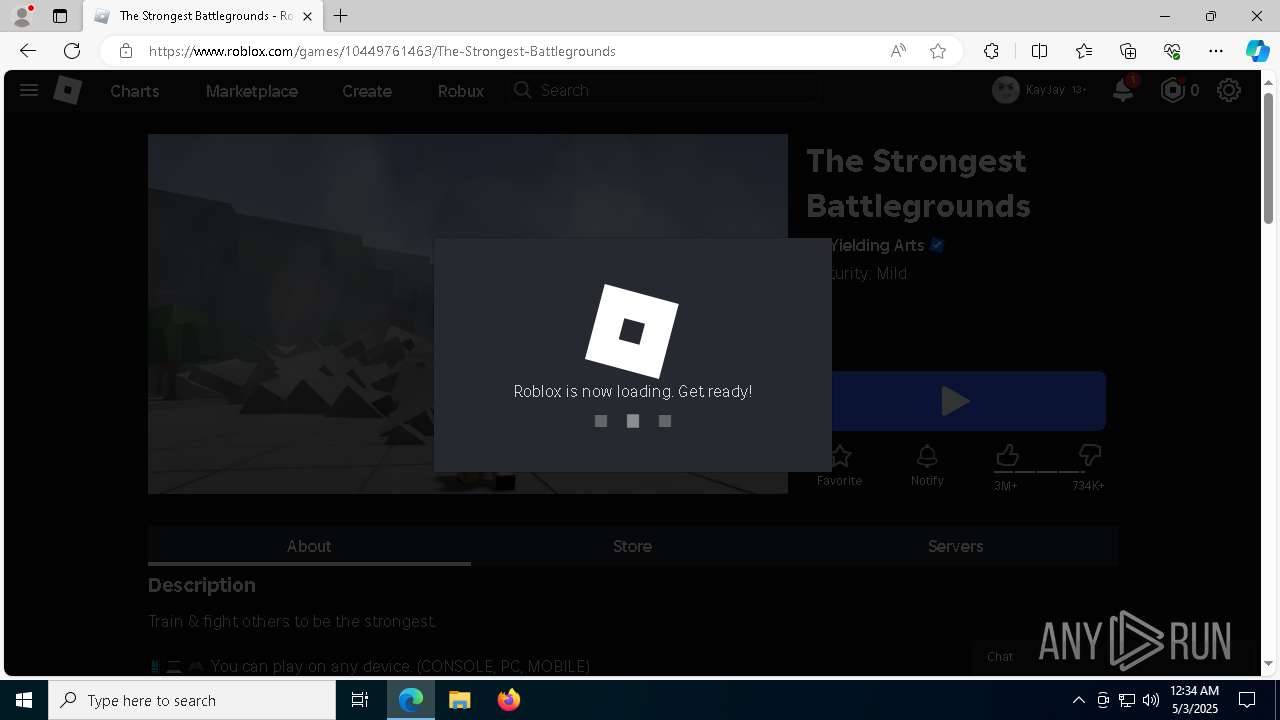Close The Strongest Battlegrounds tab
1280x720 pixels.
(x=308, y=16)
